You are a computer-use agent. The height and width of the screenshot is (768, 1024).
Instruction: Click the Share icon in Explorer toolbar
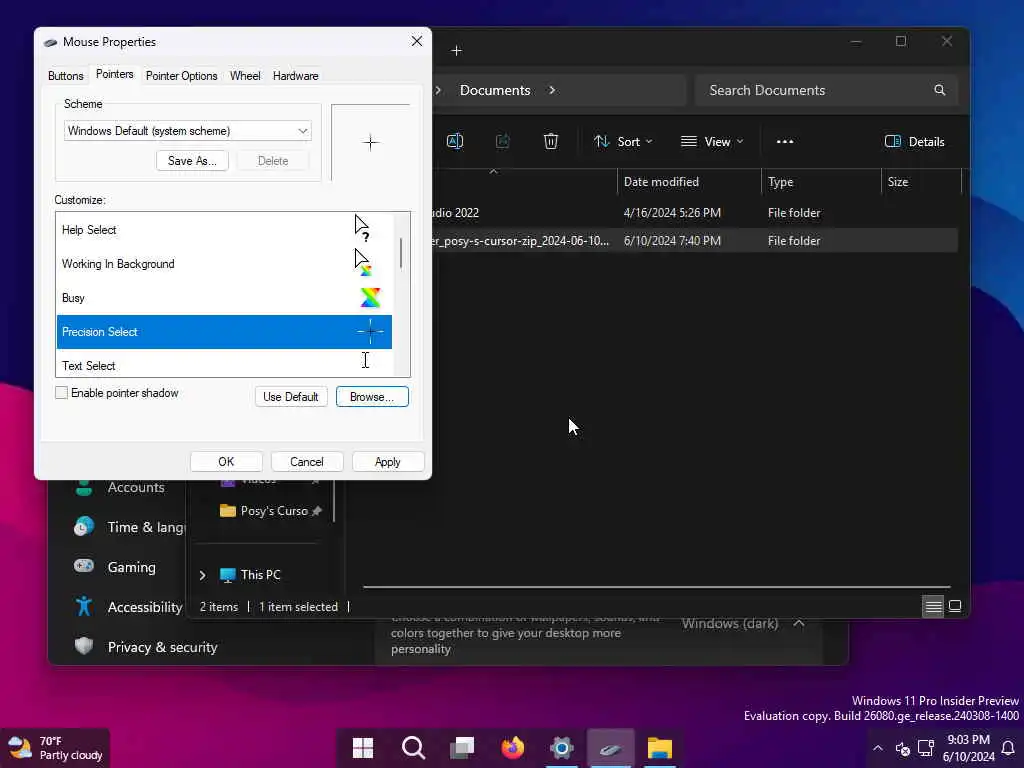click(503, 141)
